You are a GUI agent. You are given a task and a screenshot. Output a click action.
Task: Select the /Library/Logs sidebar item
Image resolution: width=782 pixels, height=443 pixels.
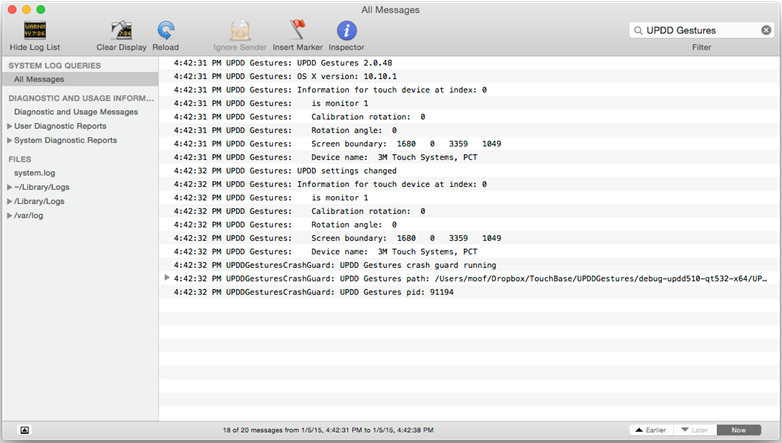click(39, 202)
